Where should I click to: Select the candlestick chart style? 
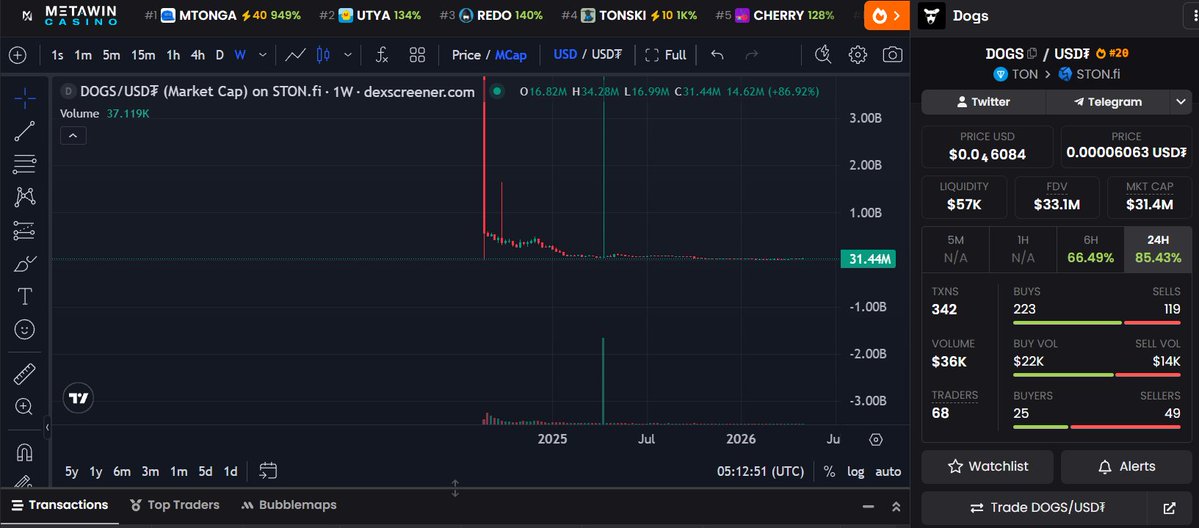coord(323,55)
